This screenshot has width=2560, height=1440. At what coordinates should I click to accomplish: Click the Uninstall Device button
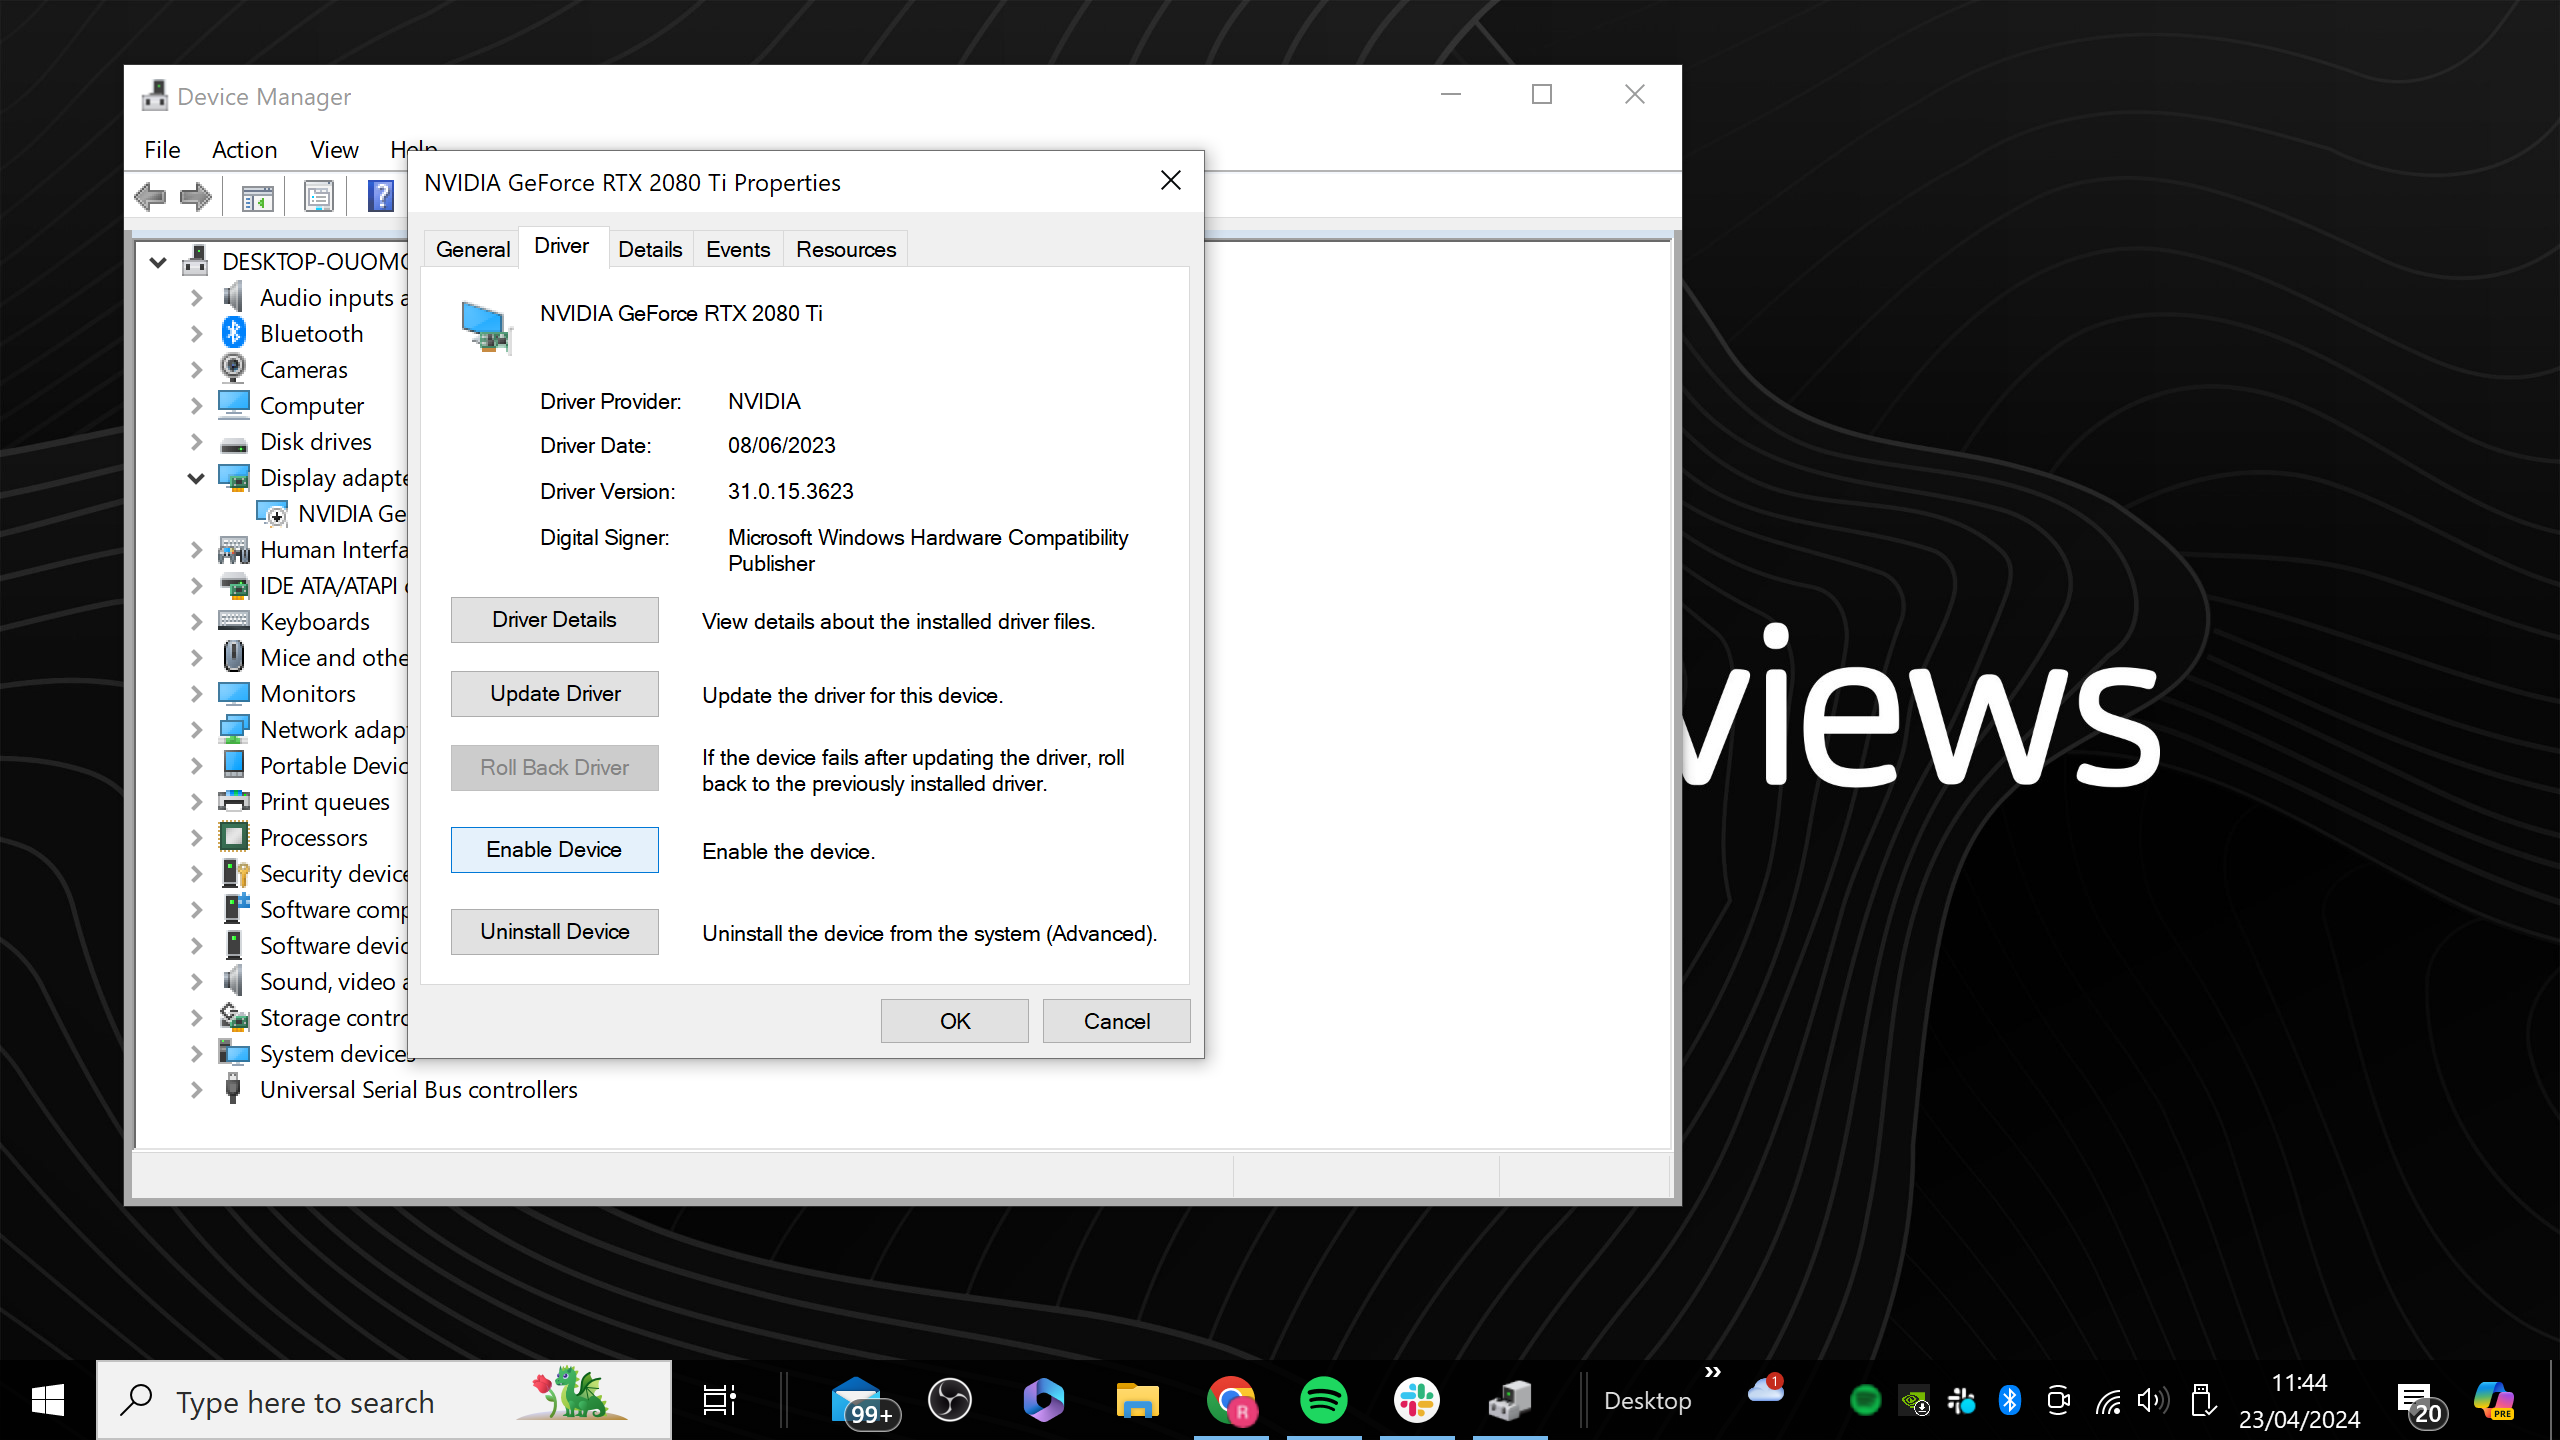tap(554, 932)
